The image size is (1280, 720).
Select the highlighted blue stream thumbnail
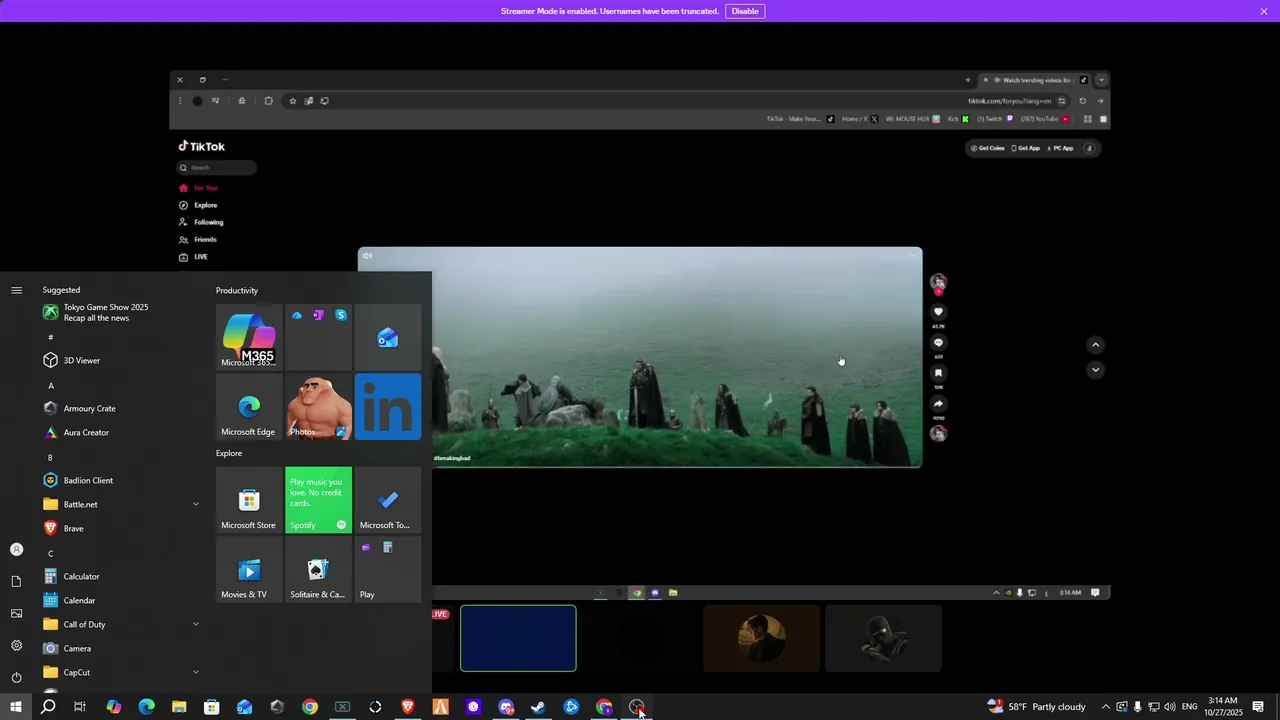point(518,638)
